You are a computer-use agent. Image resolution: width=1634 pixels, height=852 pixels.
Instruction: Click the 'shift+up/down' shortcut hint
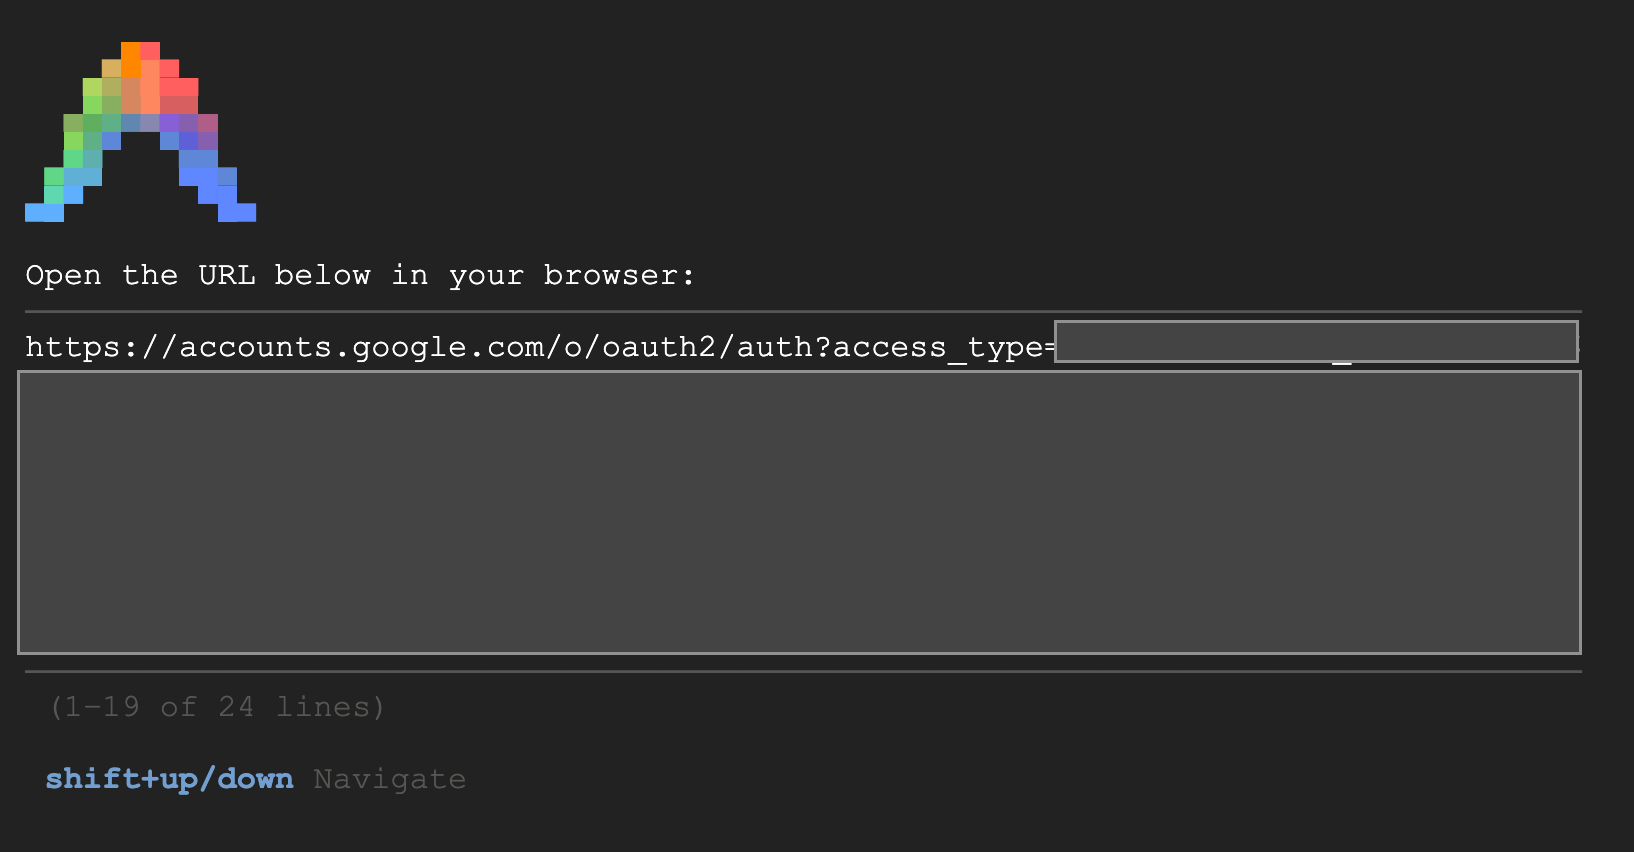click(169, 779)
